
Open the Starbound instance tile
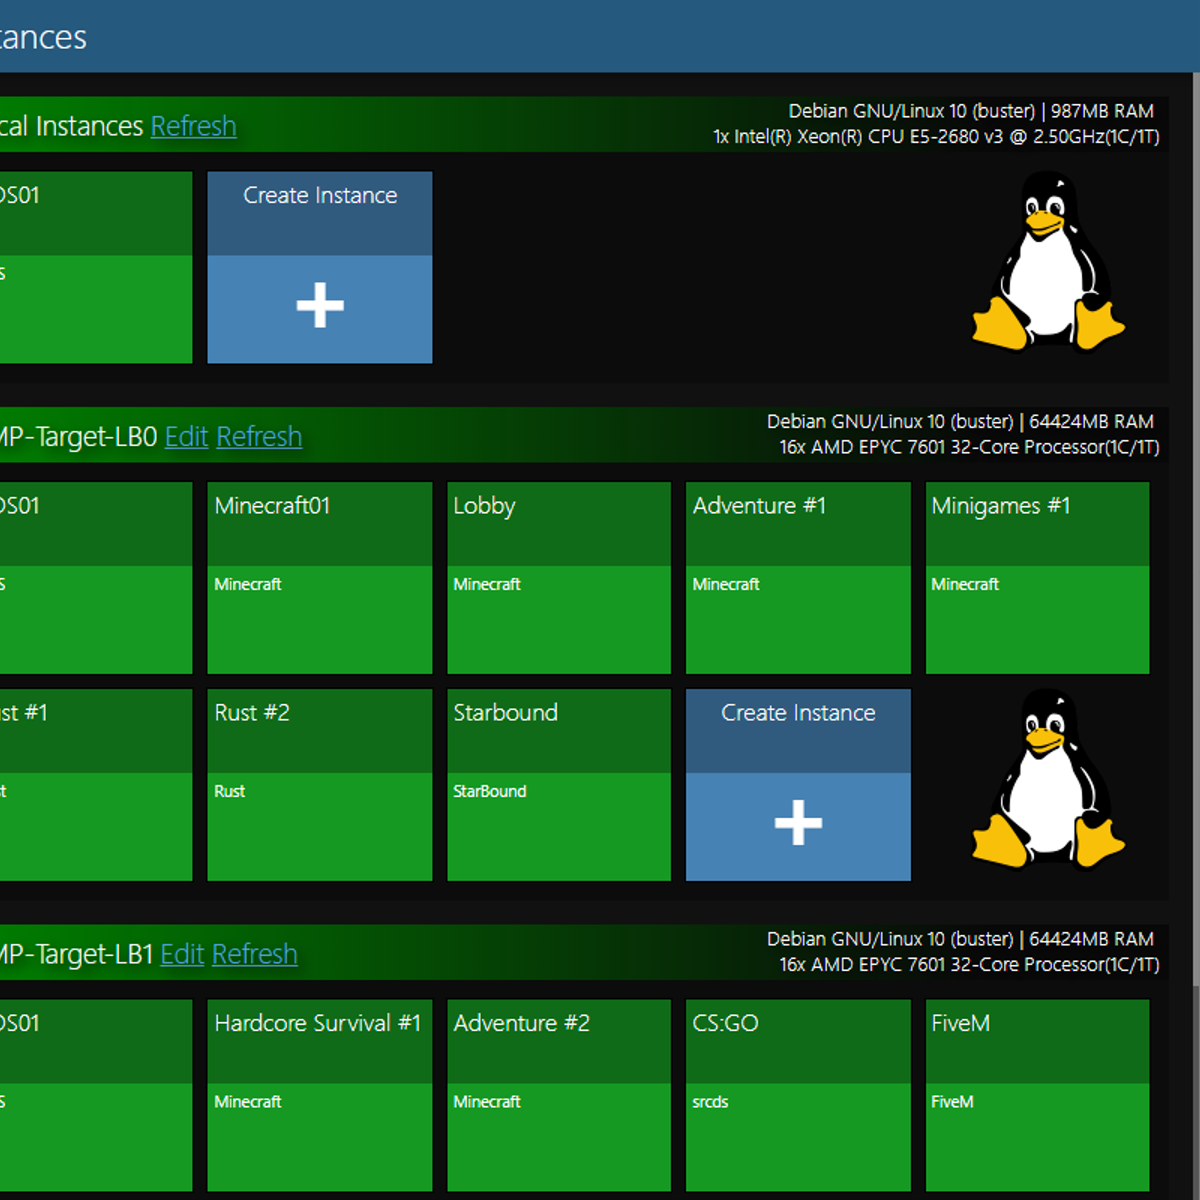click(x=559, y=785)
